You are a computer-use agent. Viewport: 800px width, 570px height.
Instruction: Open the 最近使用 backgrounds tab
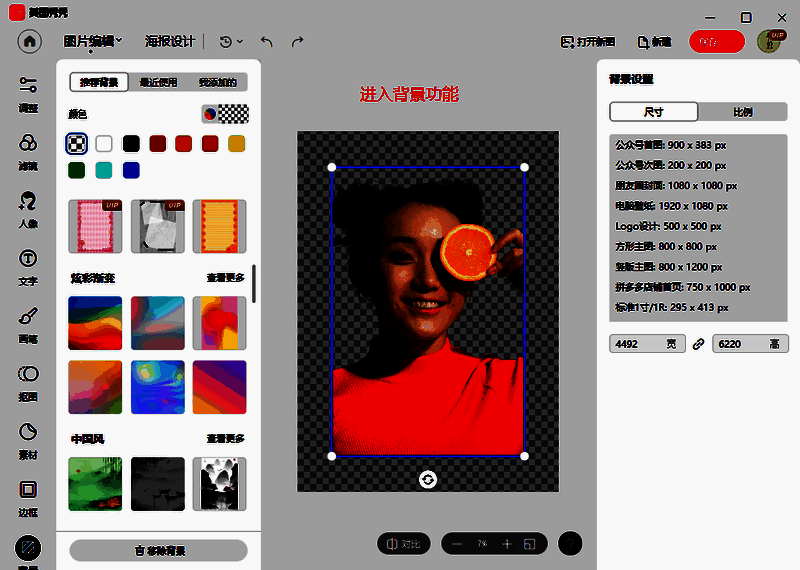(158, 82)
